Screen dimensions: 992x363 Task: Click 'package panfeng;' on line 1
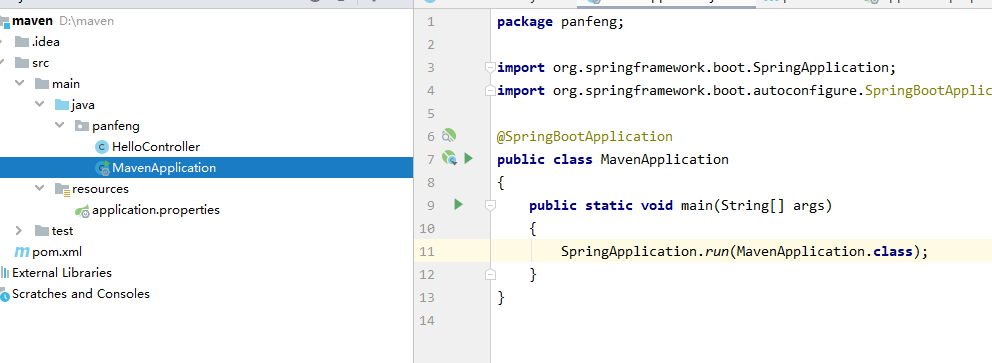pos(561,22)
